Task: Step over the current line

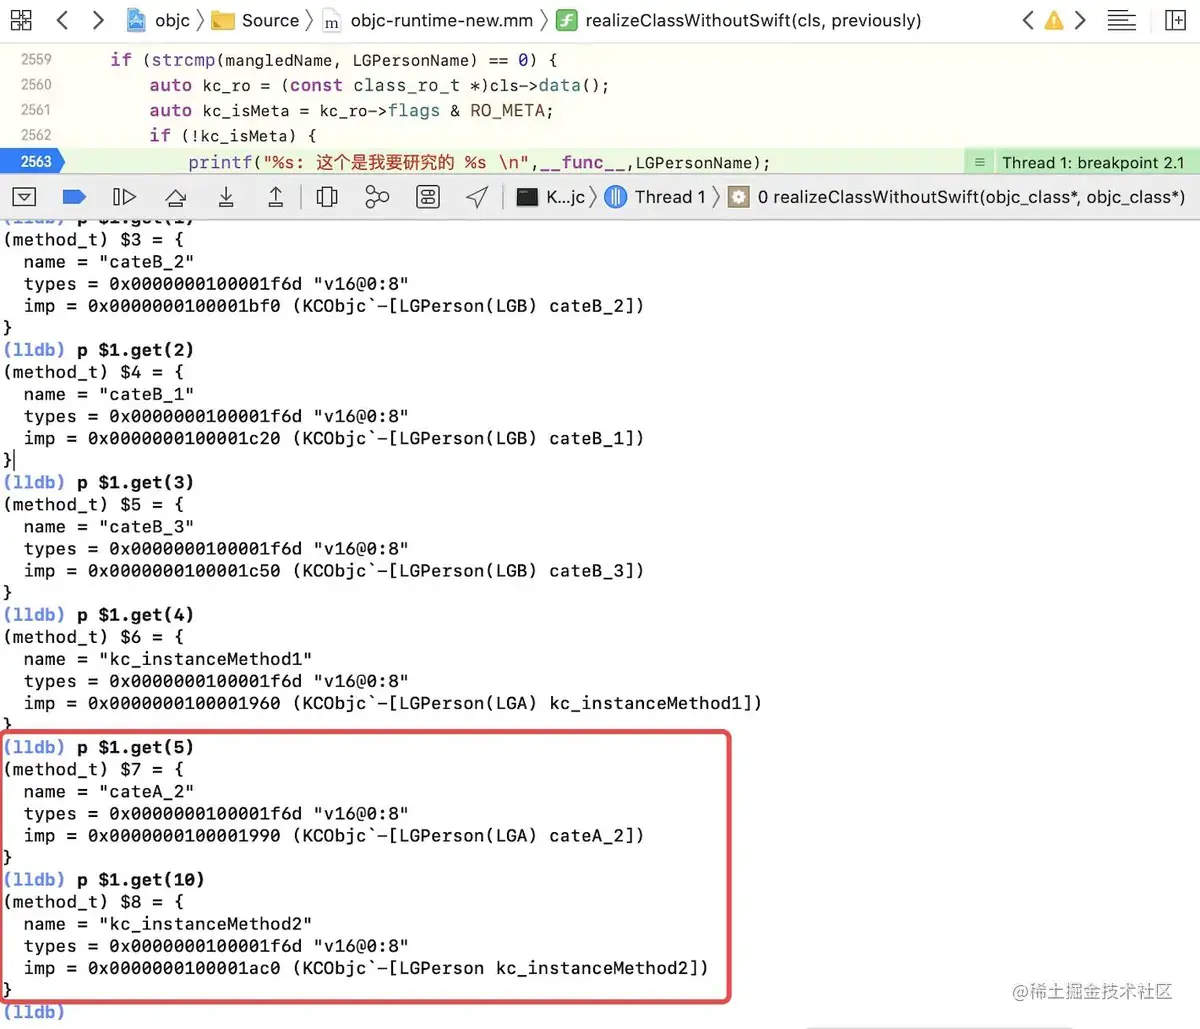Action: click(x=176, y=197)
